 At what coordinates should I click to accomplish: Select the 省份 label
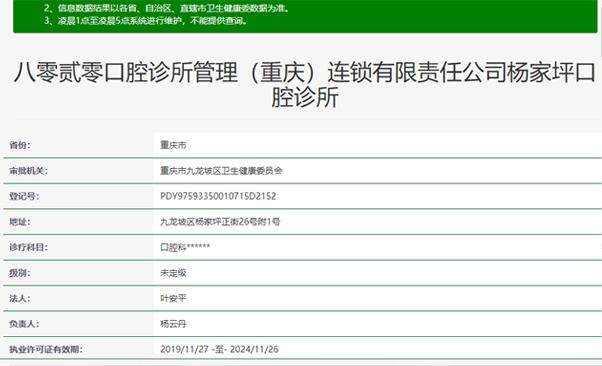click(x=20, y=145)
